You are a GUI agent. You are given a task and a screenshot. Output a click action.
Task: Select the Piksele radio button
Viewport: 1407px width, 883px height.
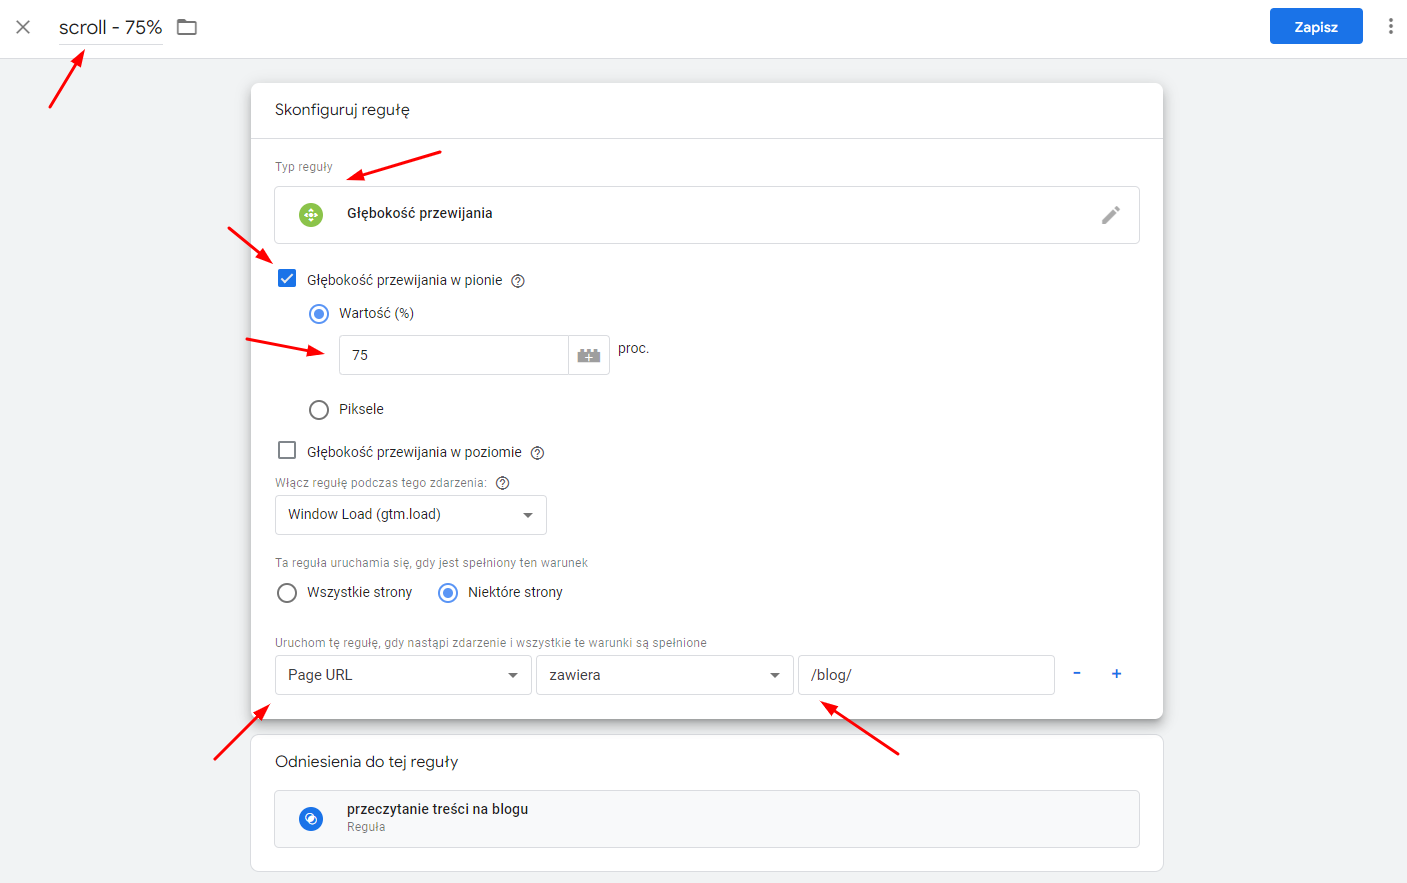(x=318, y=409)
